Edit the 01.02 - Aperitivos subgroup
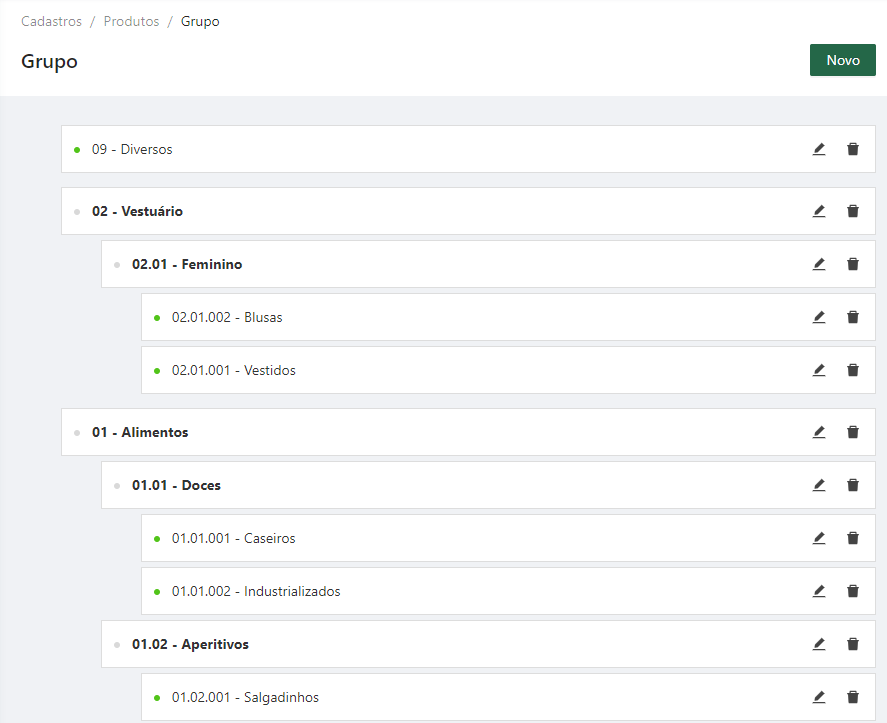 [819, 644]
